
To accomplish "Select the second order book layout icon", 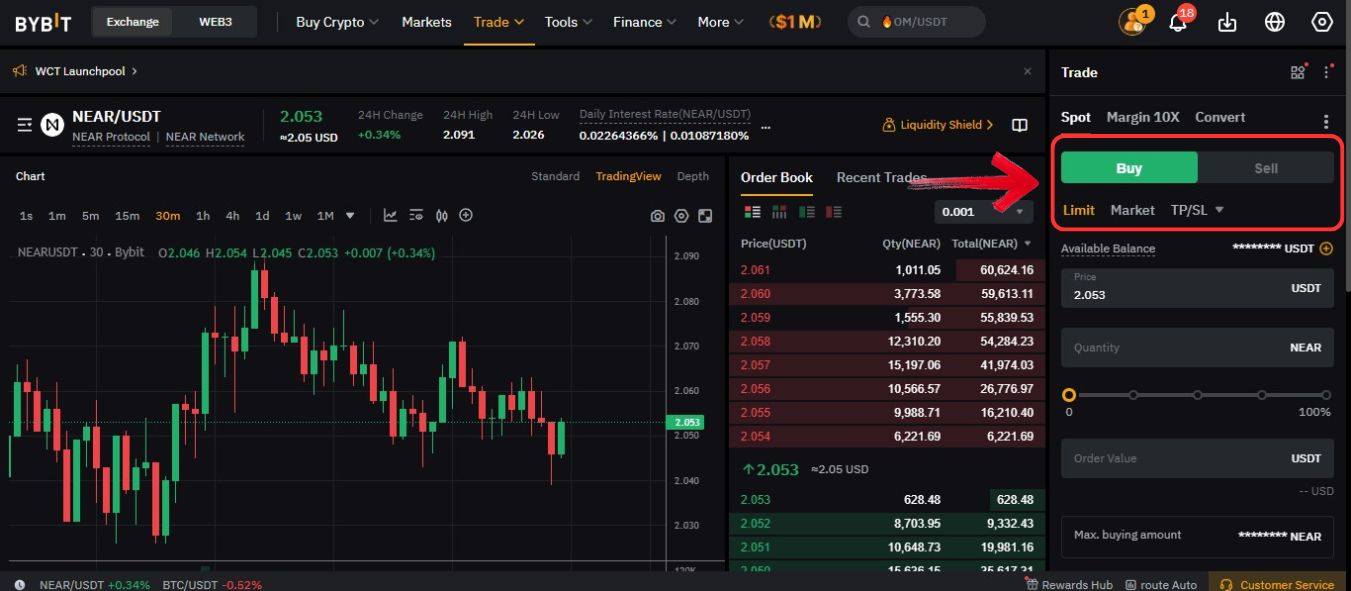I will (779, 212).
